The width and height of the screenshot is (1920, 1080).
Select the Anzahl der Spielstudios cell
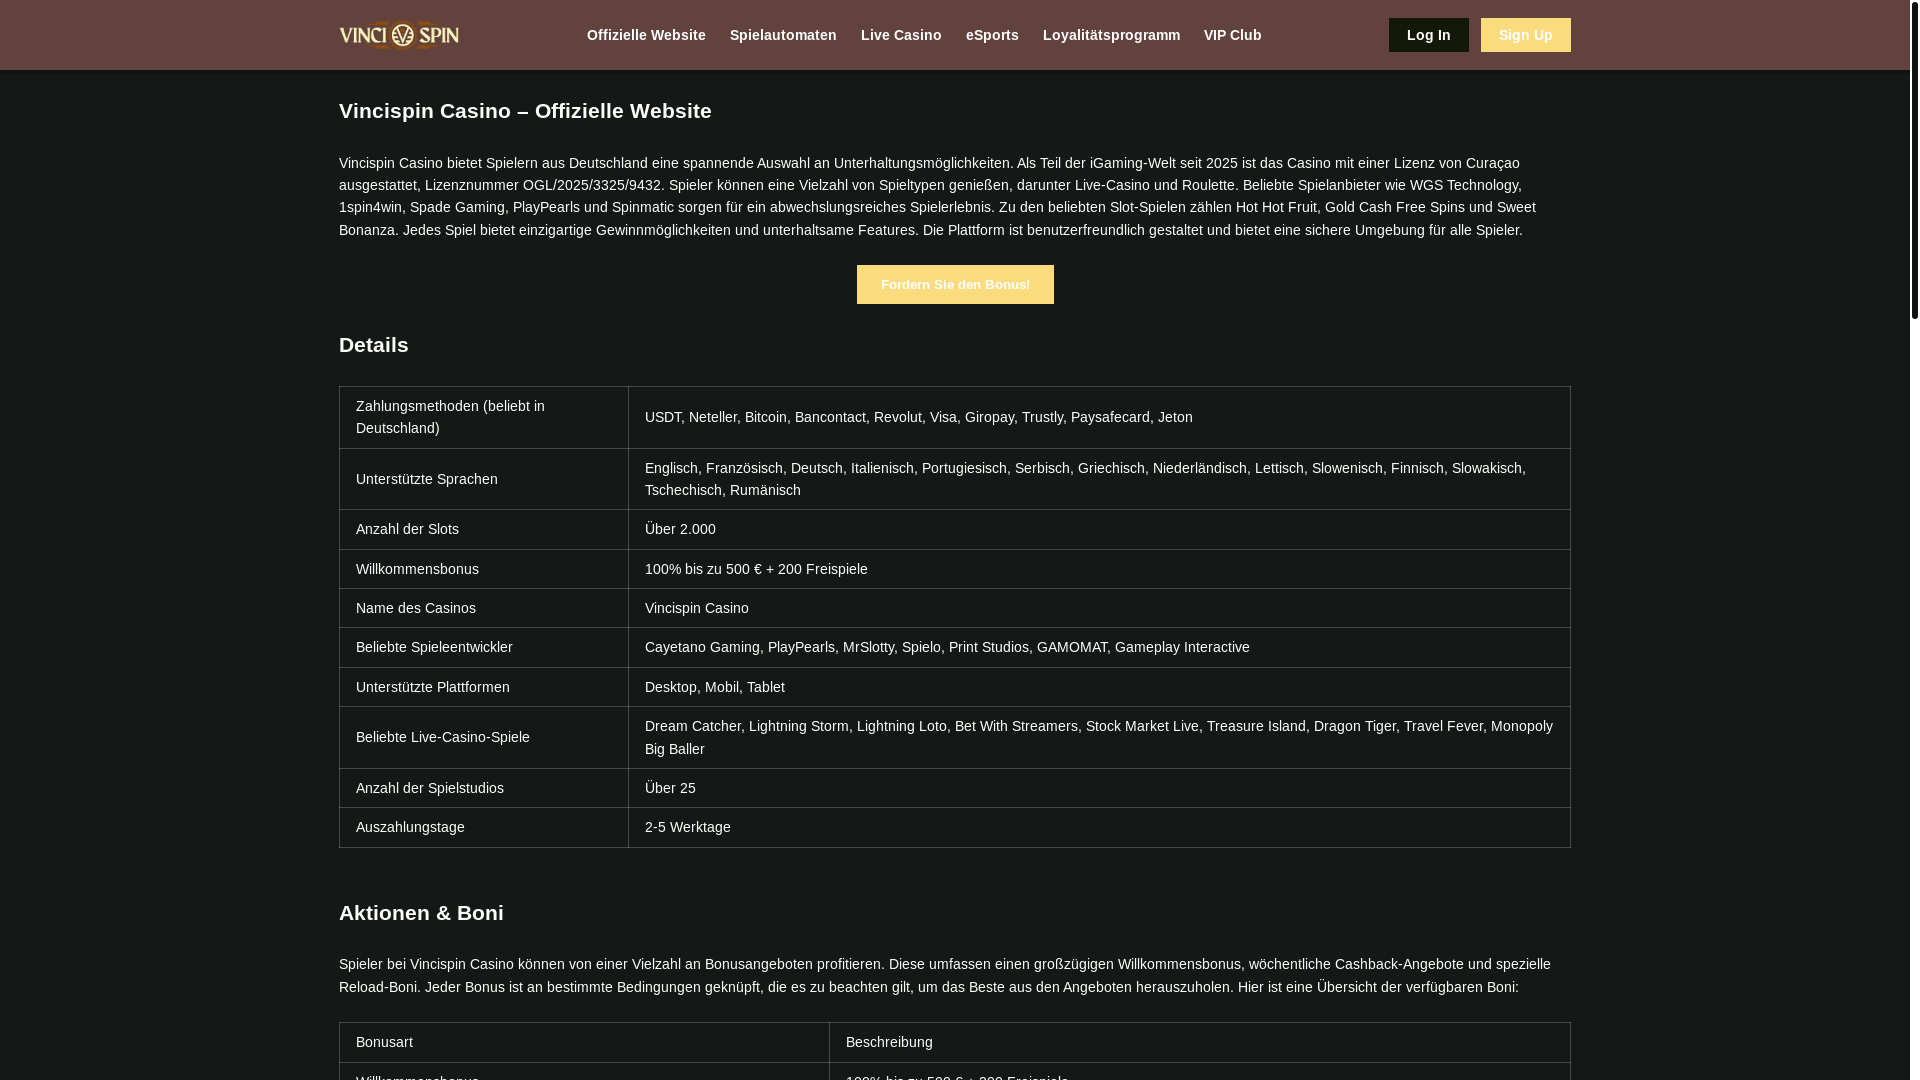pos(484,788)
